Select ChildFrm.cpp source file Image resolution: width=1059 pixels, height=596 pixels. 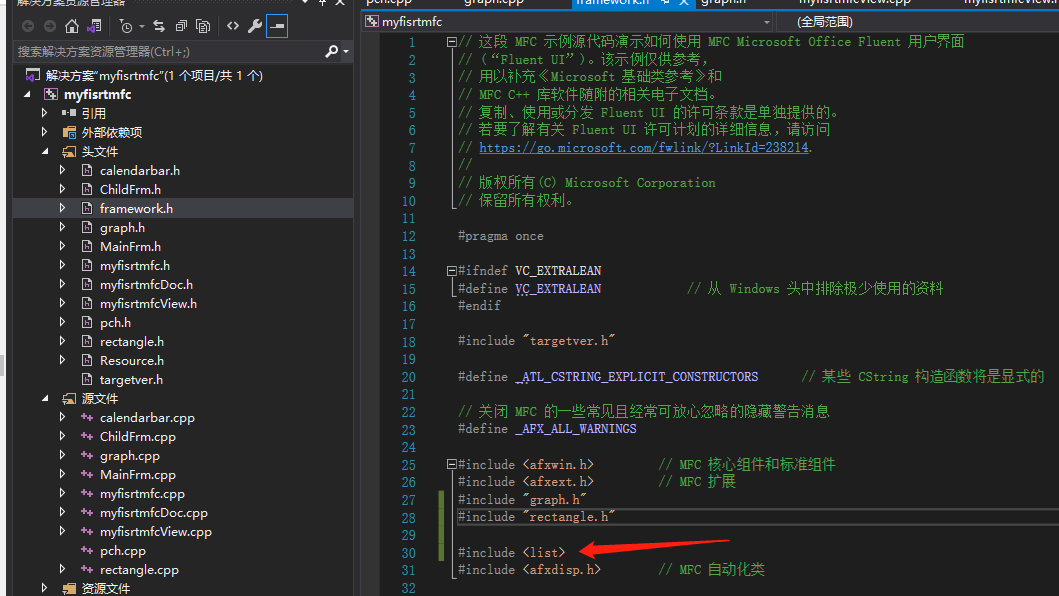pos(138,437)
